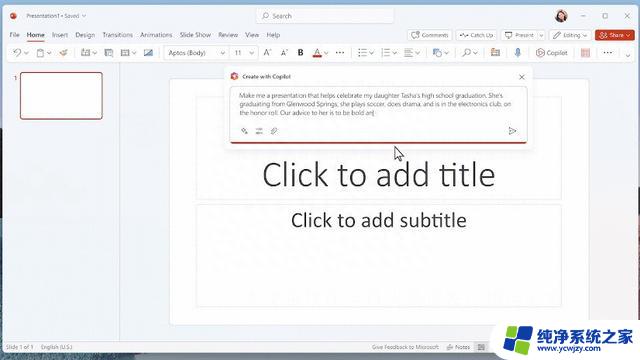The height and width of the screenshot is (360, 640).
Task: Expand the Find dropdown arrow
Action: click(x=476, y=53)
